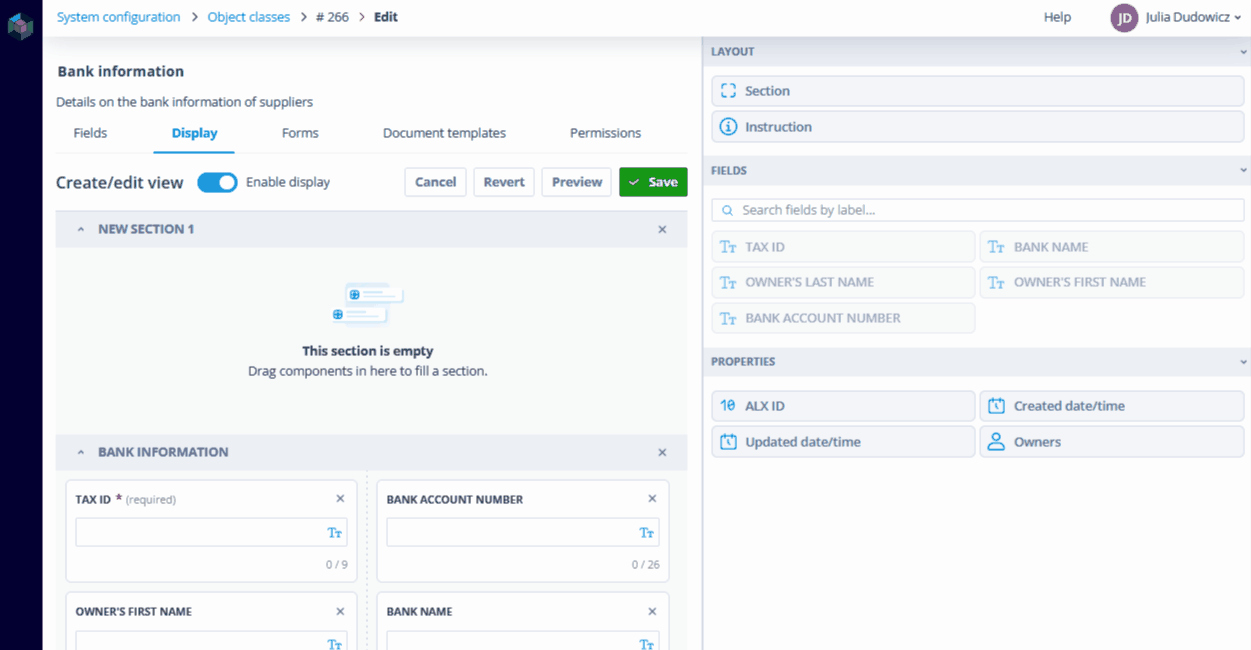Click the text icon beside BANK NAME in Fields panel
This screenshot has height=650, width=1251.
point(996,247)
